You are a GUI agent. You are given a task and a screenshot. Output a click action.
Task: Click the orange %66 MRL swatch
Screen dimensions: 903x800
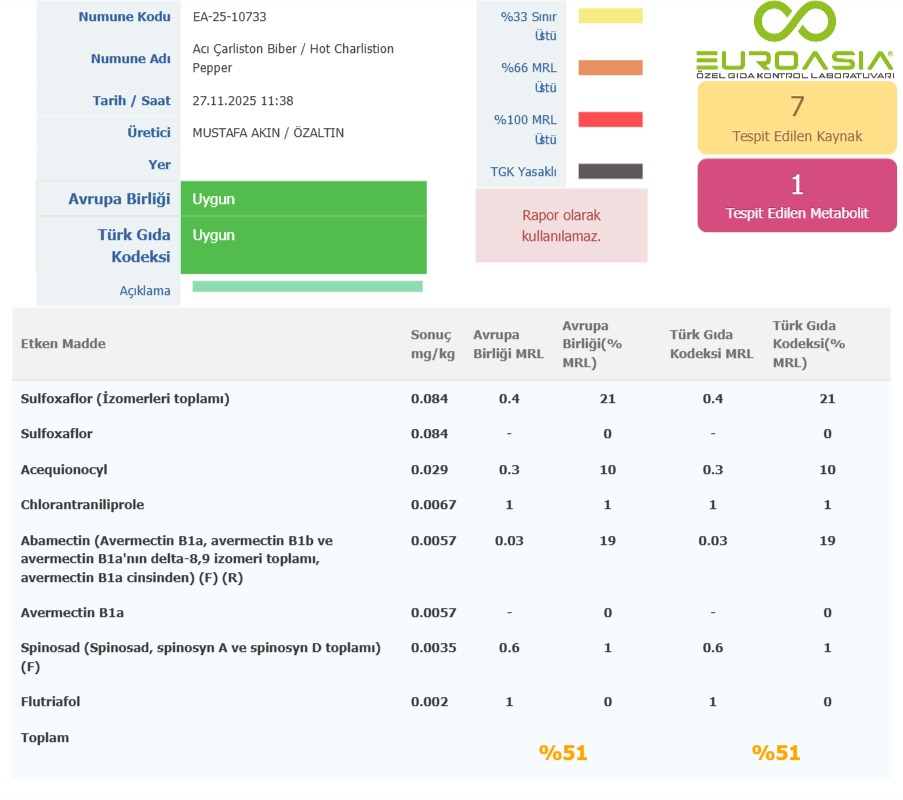point(610,68)
